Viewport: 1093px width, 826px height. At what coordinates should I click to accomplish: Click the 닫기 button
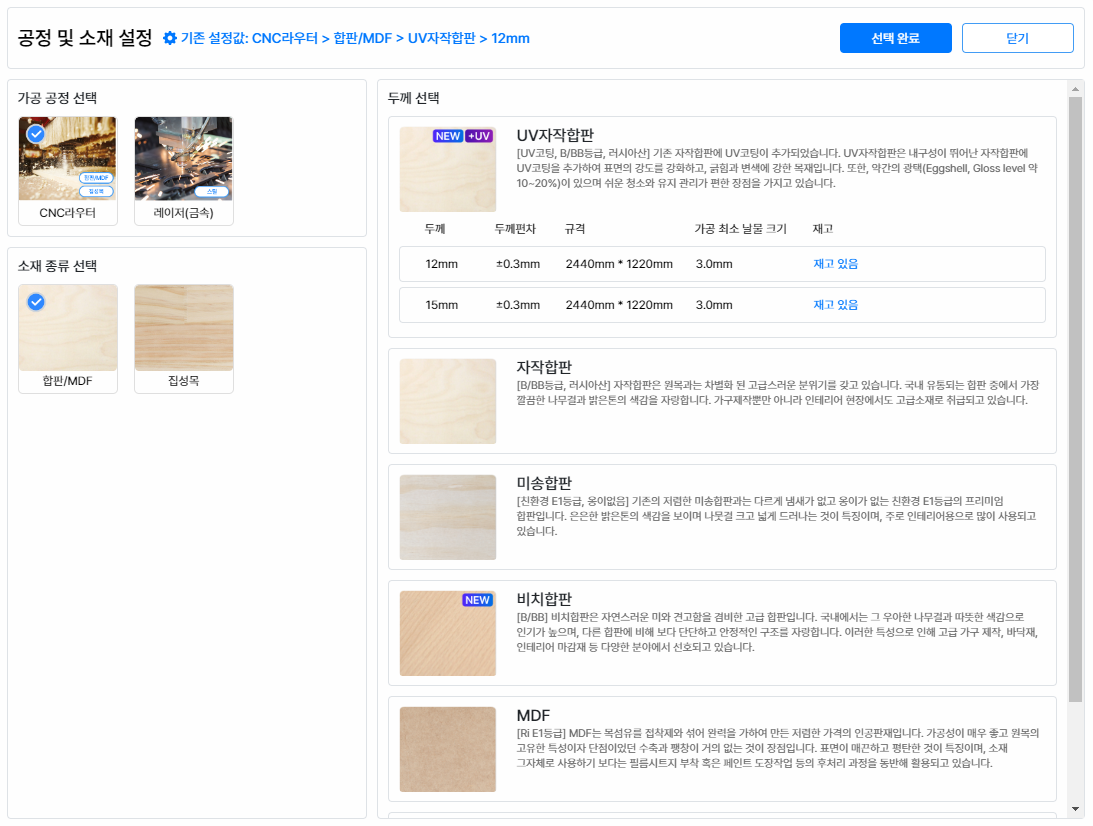click(1017, 38)
